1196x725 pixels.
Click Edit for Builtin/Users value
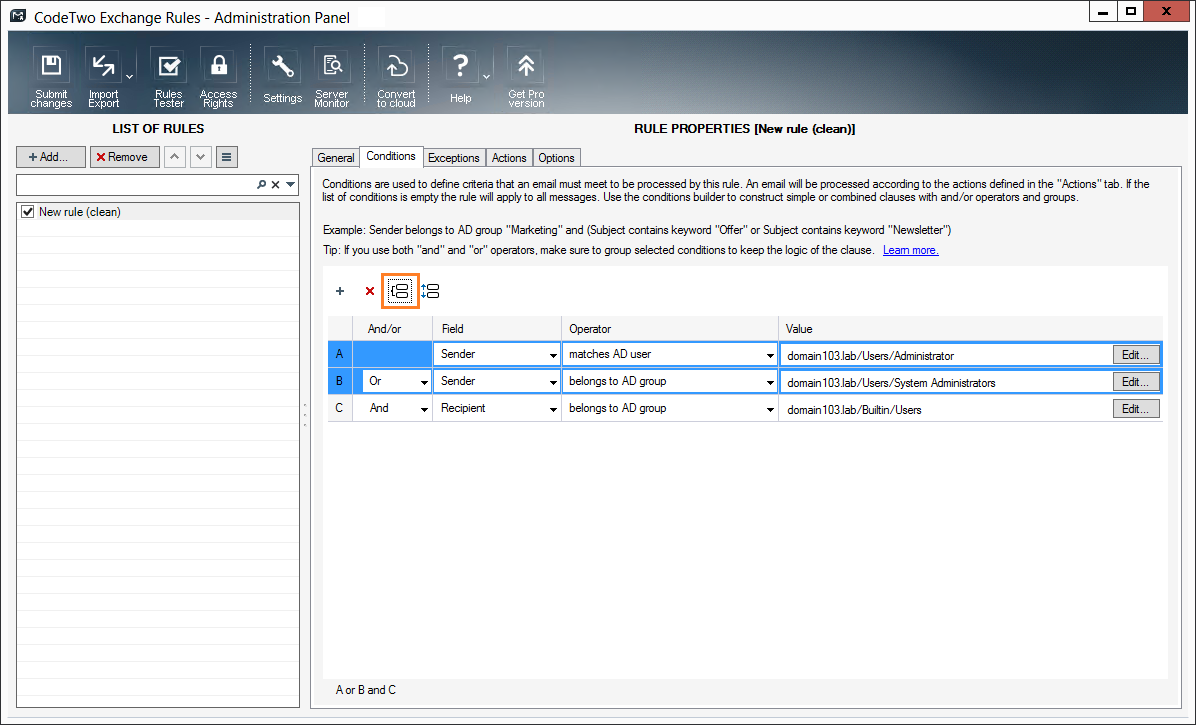[x=1136, y=409]
